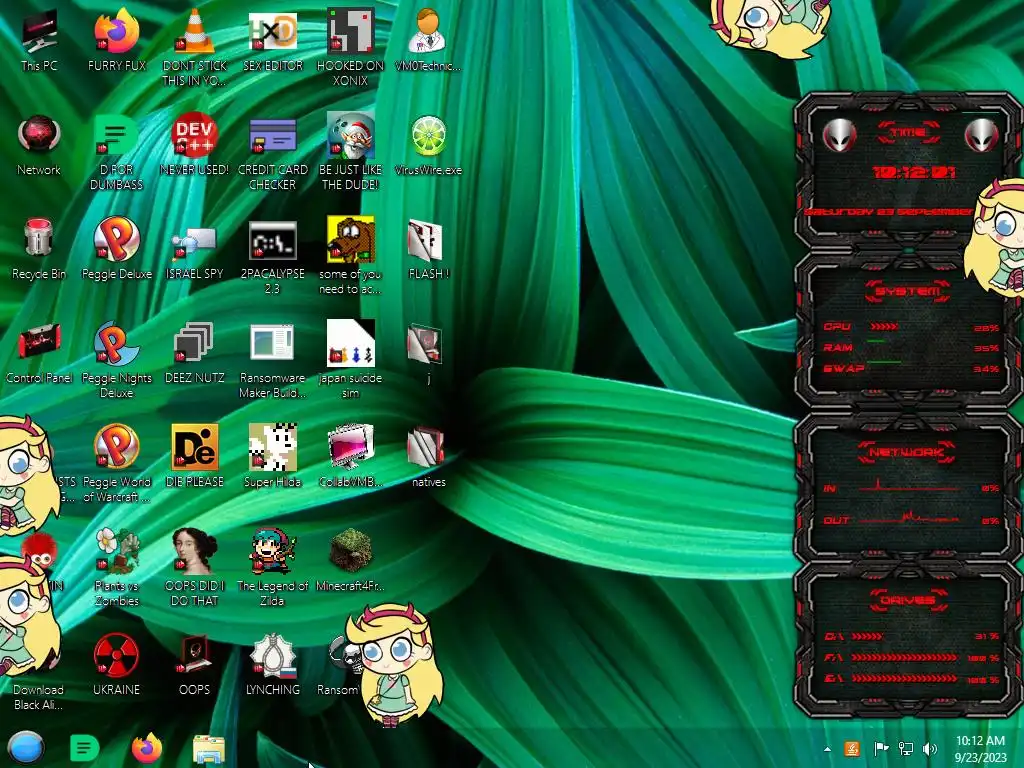This screenshot has width=1024, height=768.
Task: Open the Download Black Ali... icon
Action: coord(38,697)
